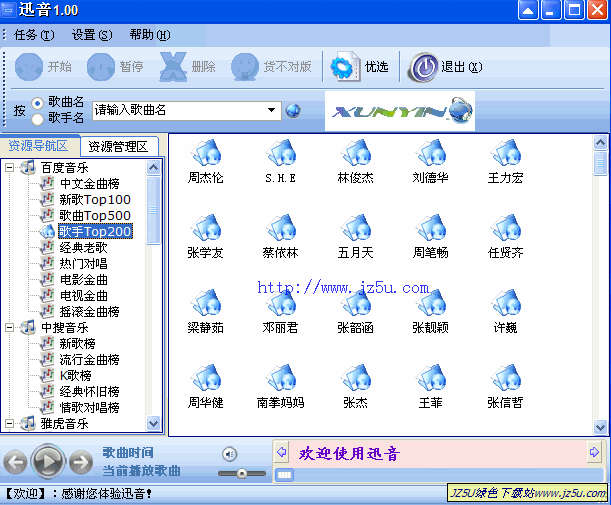The image size is (611, 505).
Task: Click the 删除 delete toolbar button
Action: (188, 67)
